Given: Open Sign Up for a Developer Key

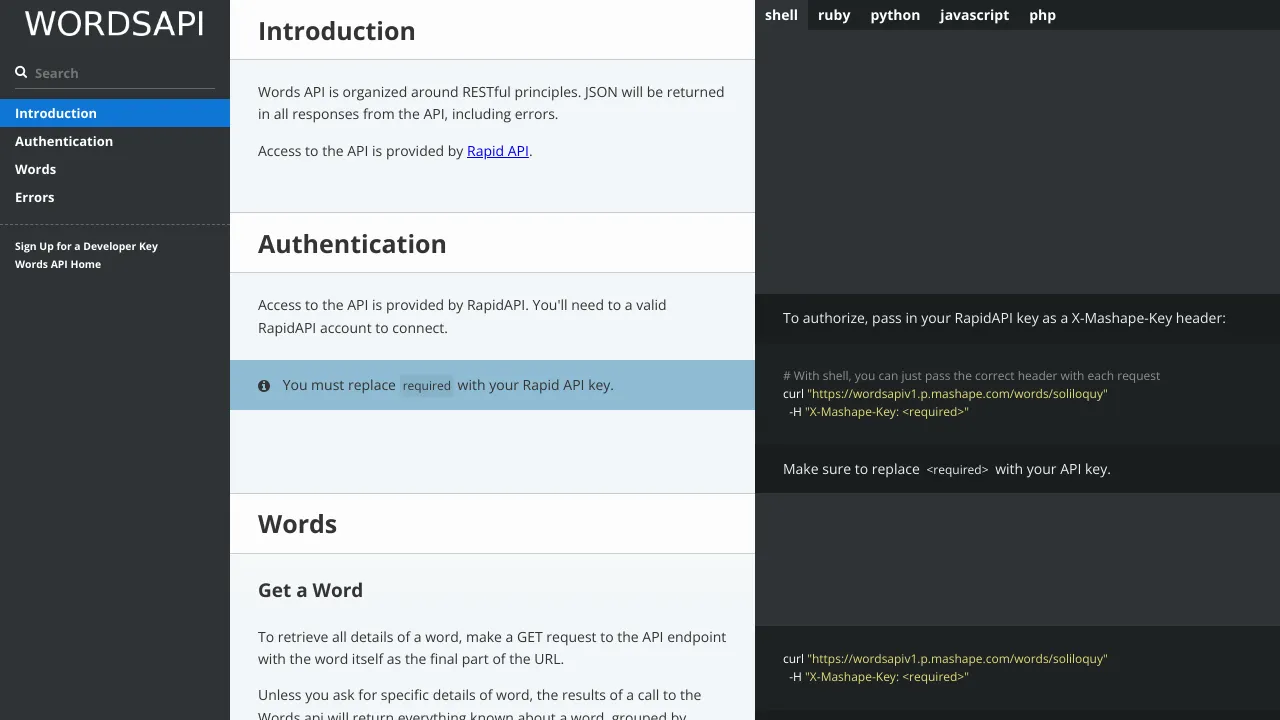Looking at the screenshot, I should click(x=86, y=246).
